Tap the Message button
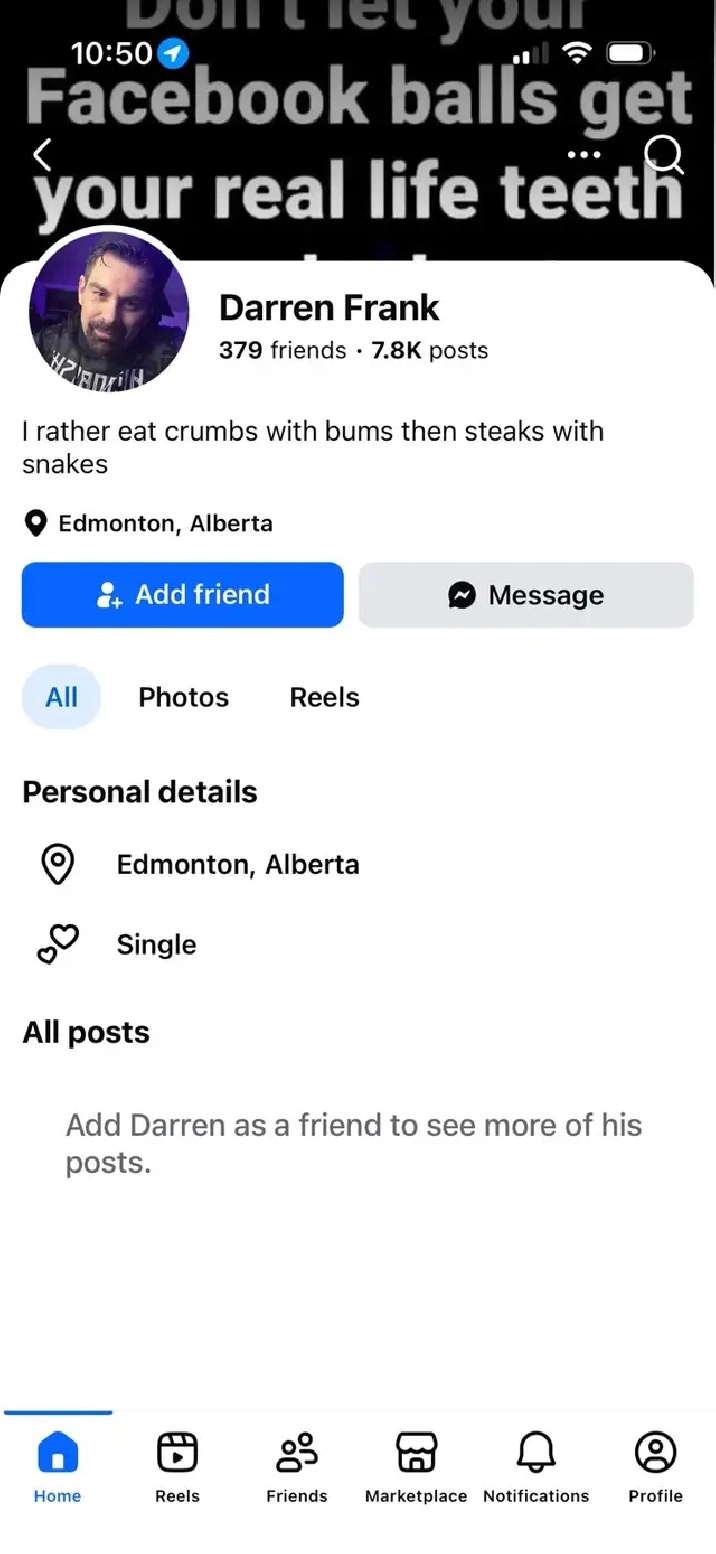The width and height of the screenshot is (716, 1554). [x=526, y=595]
